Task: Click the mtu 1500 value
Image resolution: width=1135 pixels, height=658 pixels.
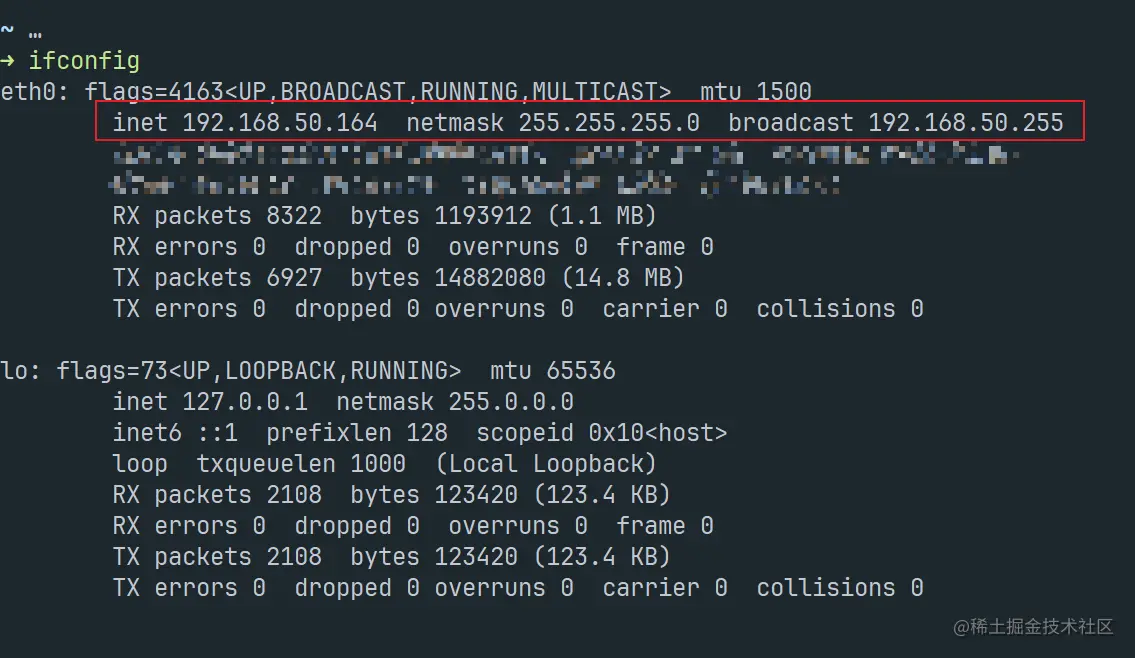Action: 756,92
